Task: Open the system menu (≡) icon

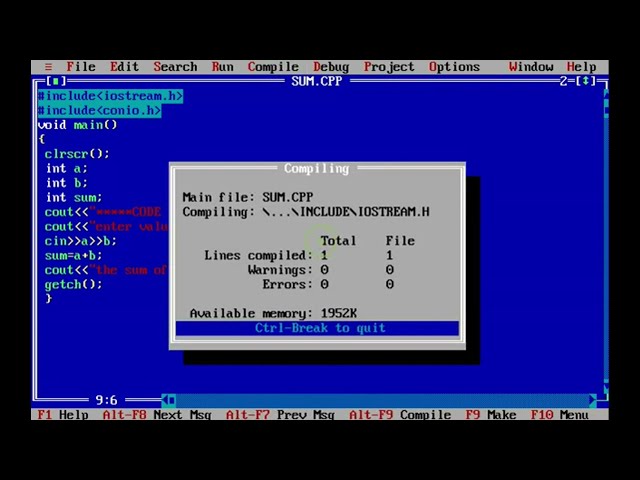Action: click(x=48, y=67)
